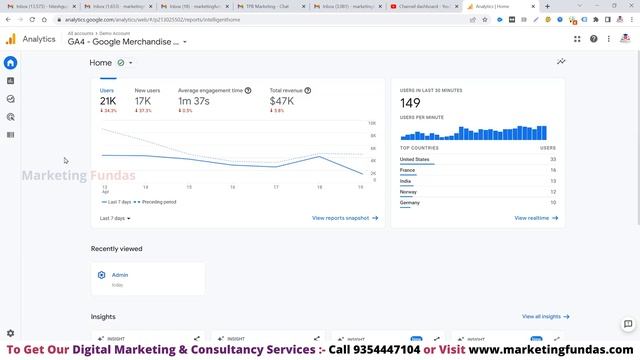
Task: Open the Advertising section icon in the sidebar
Action: [11, 117]
